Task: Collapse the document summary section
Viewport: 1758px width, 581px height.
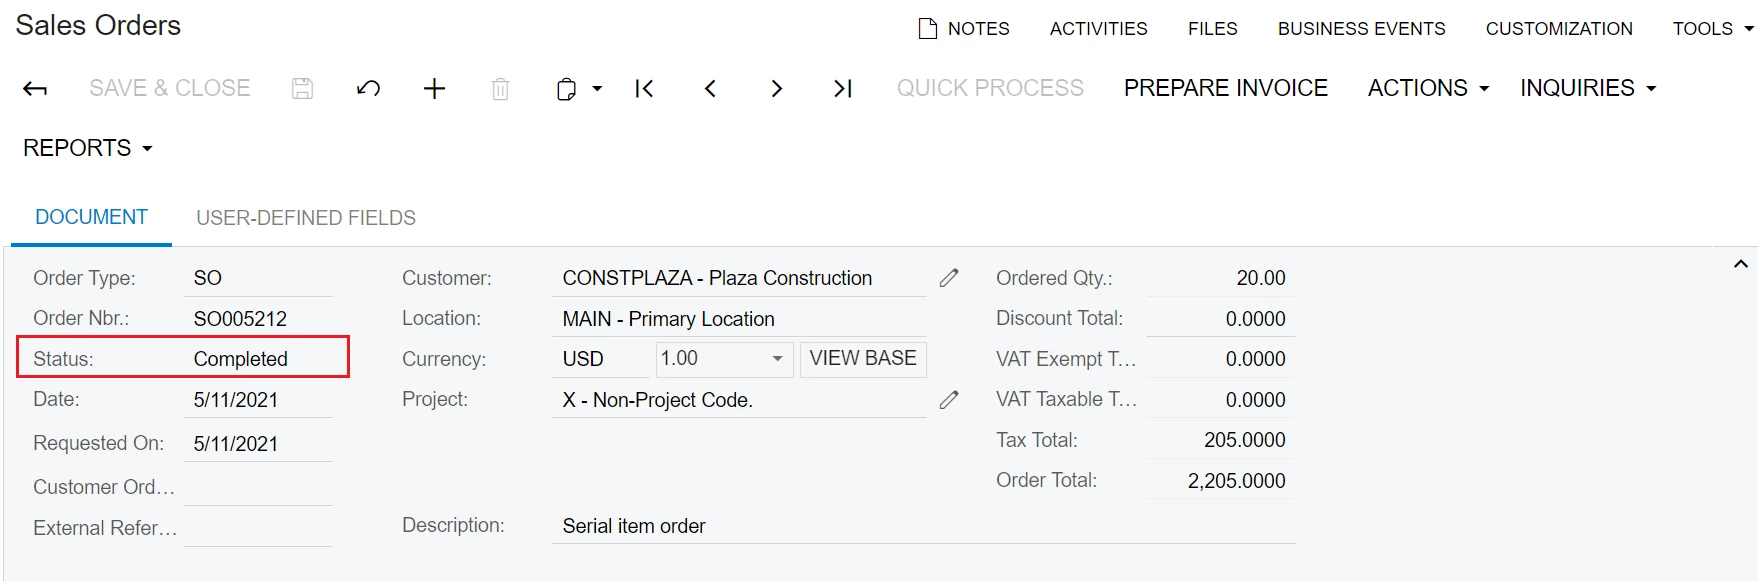Action: (x=1740, y=264)
